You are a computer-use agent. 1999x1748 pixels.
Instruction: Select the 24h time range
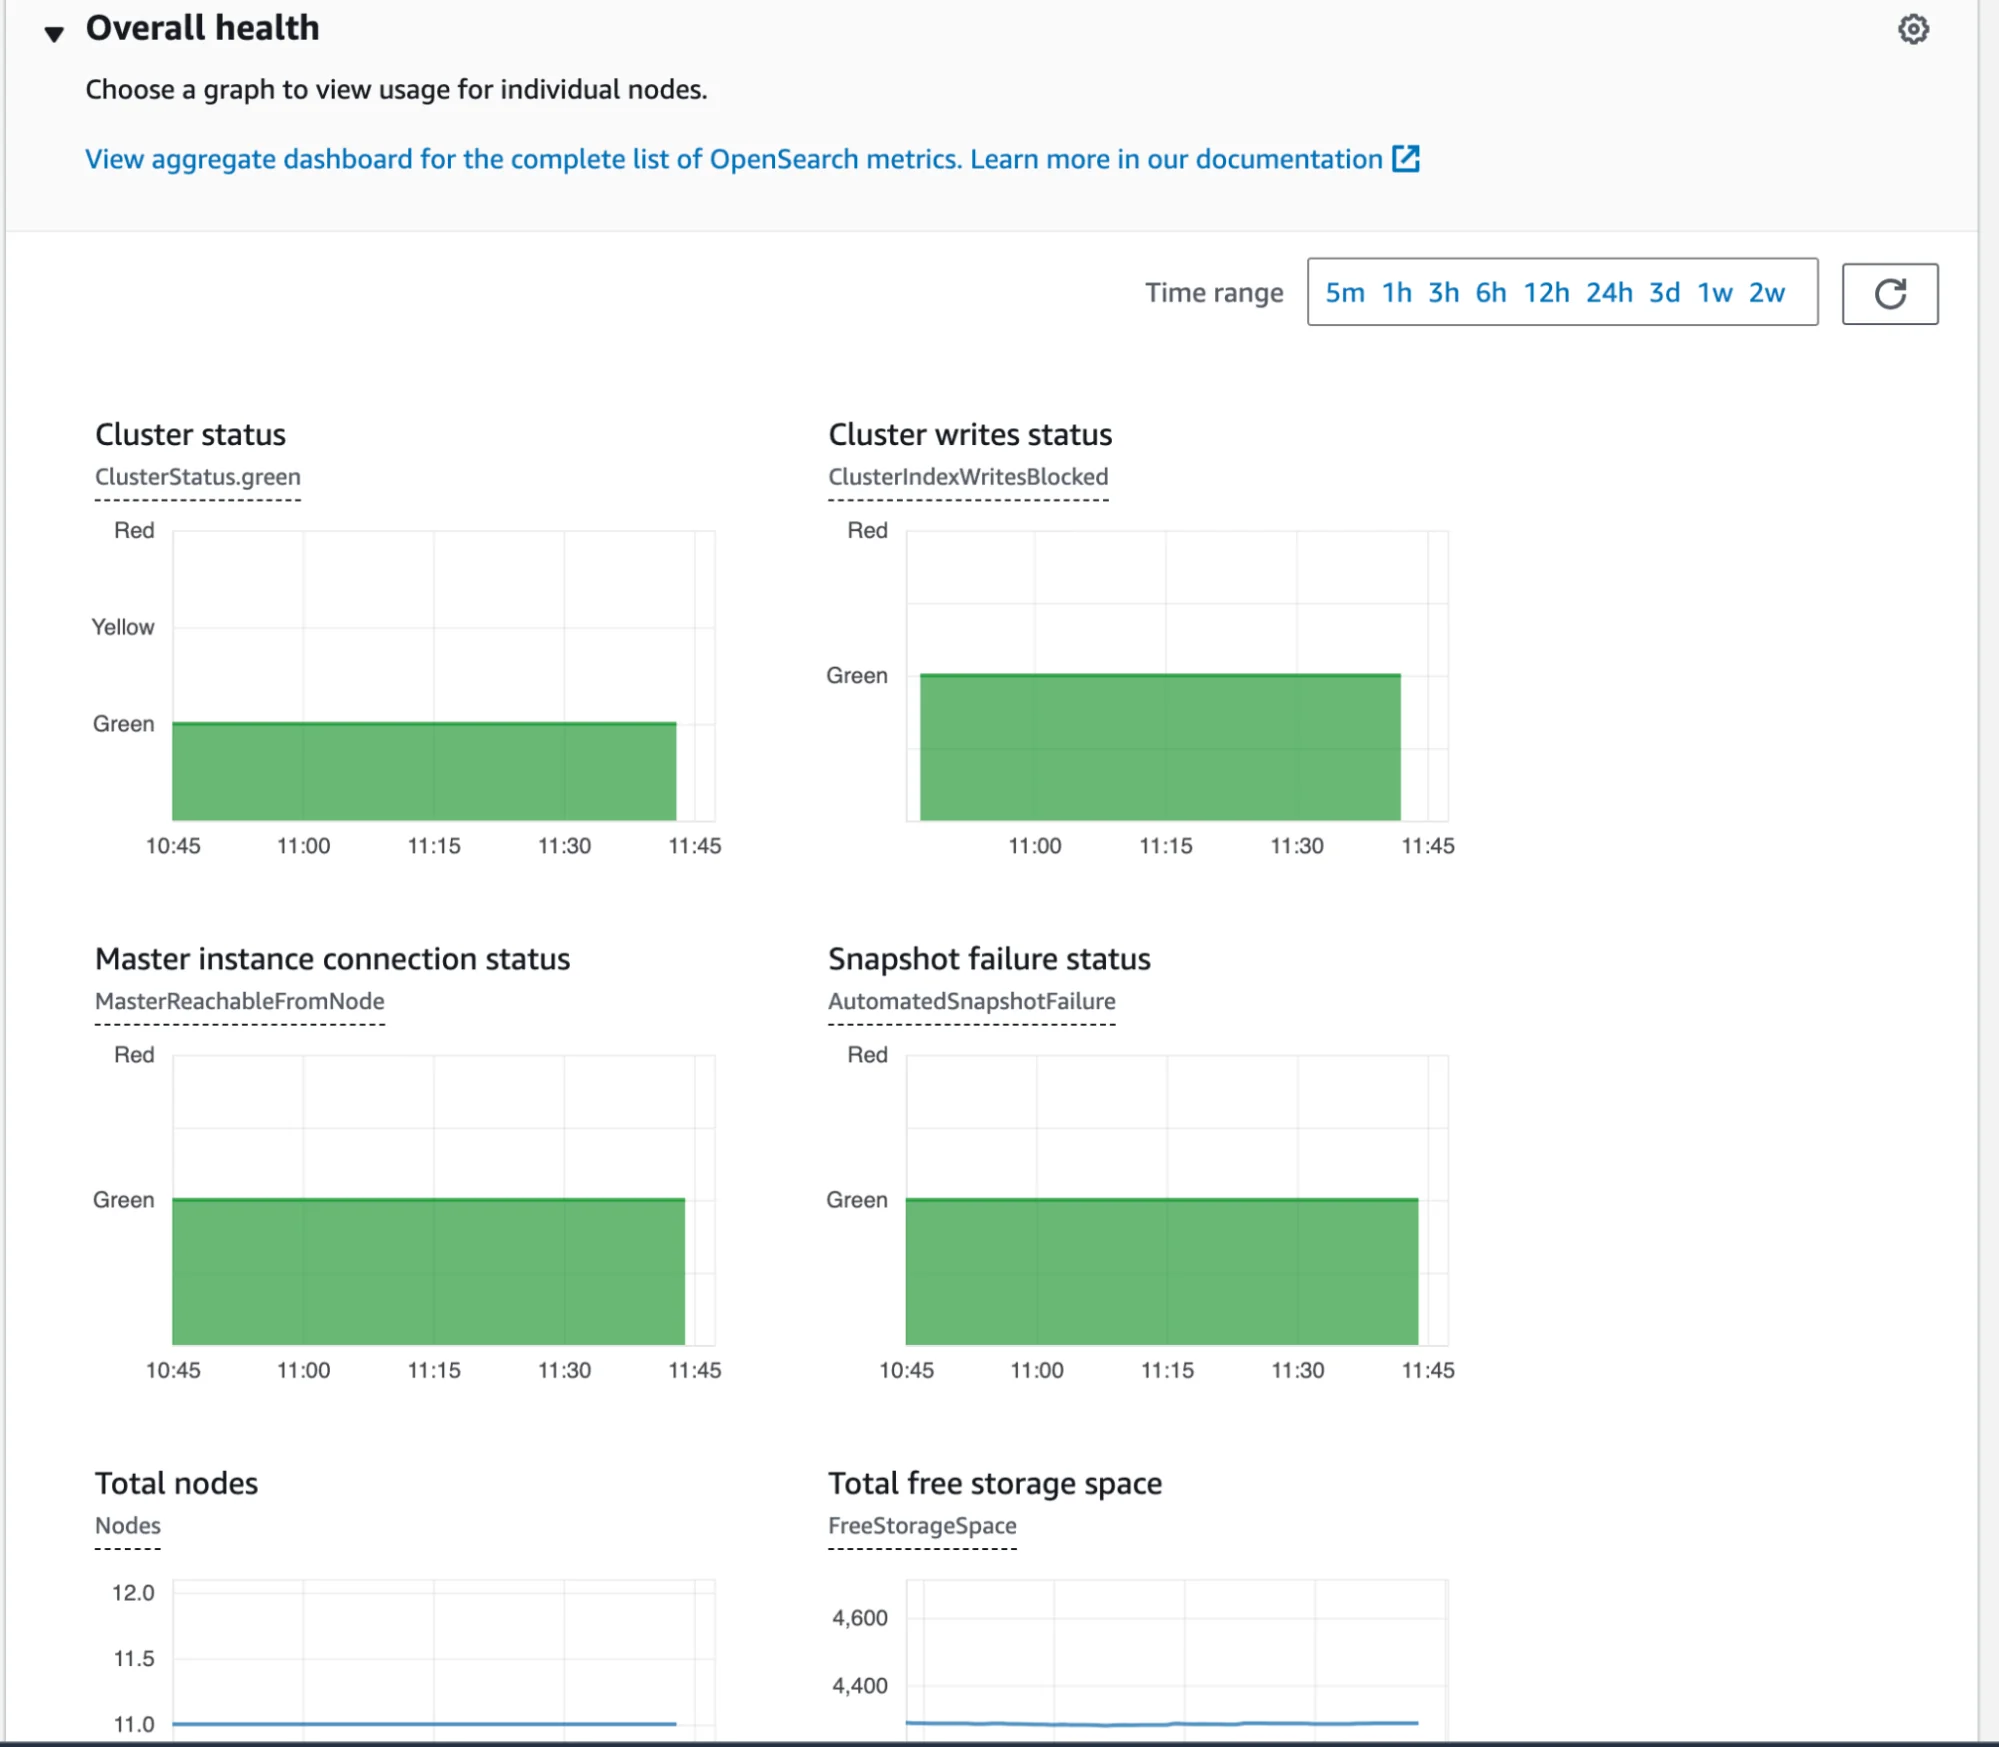click(1608, 293)
